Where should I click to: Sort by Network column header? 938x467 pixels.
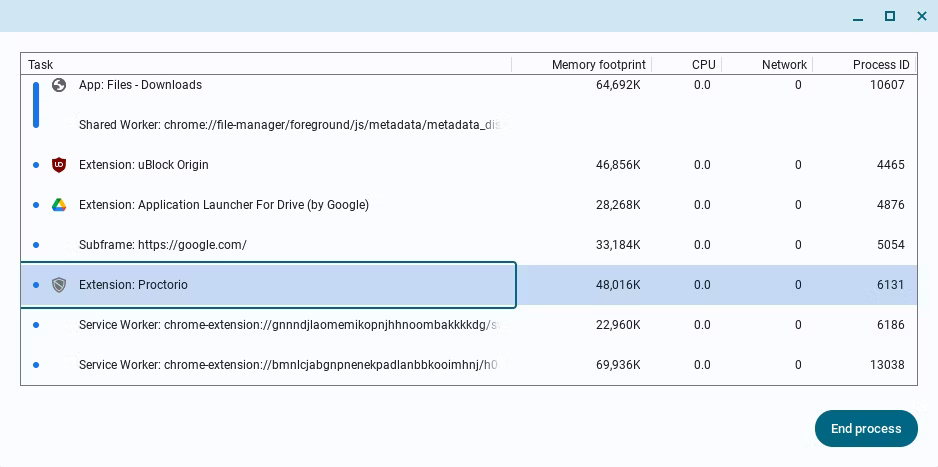(x=783, y=64)
